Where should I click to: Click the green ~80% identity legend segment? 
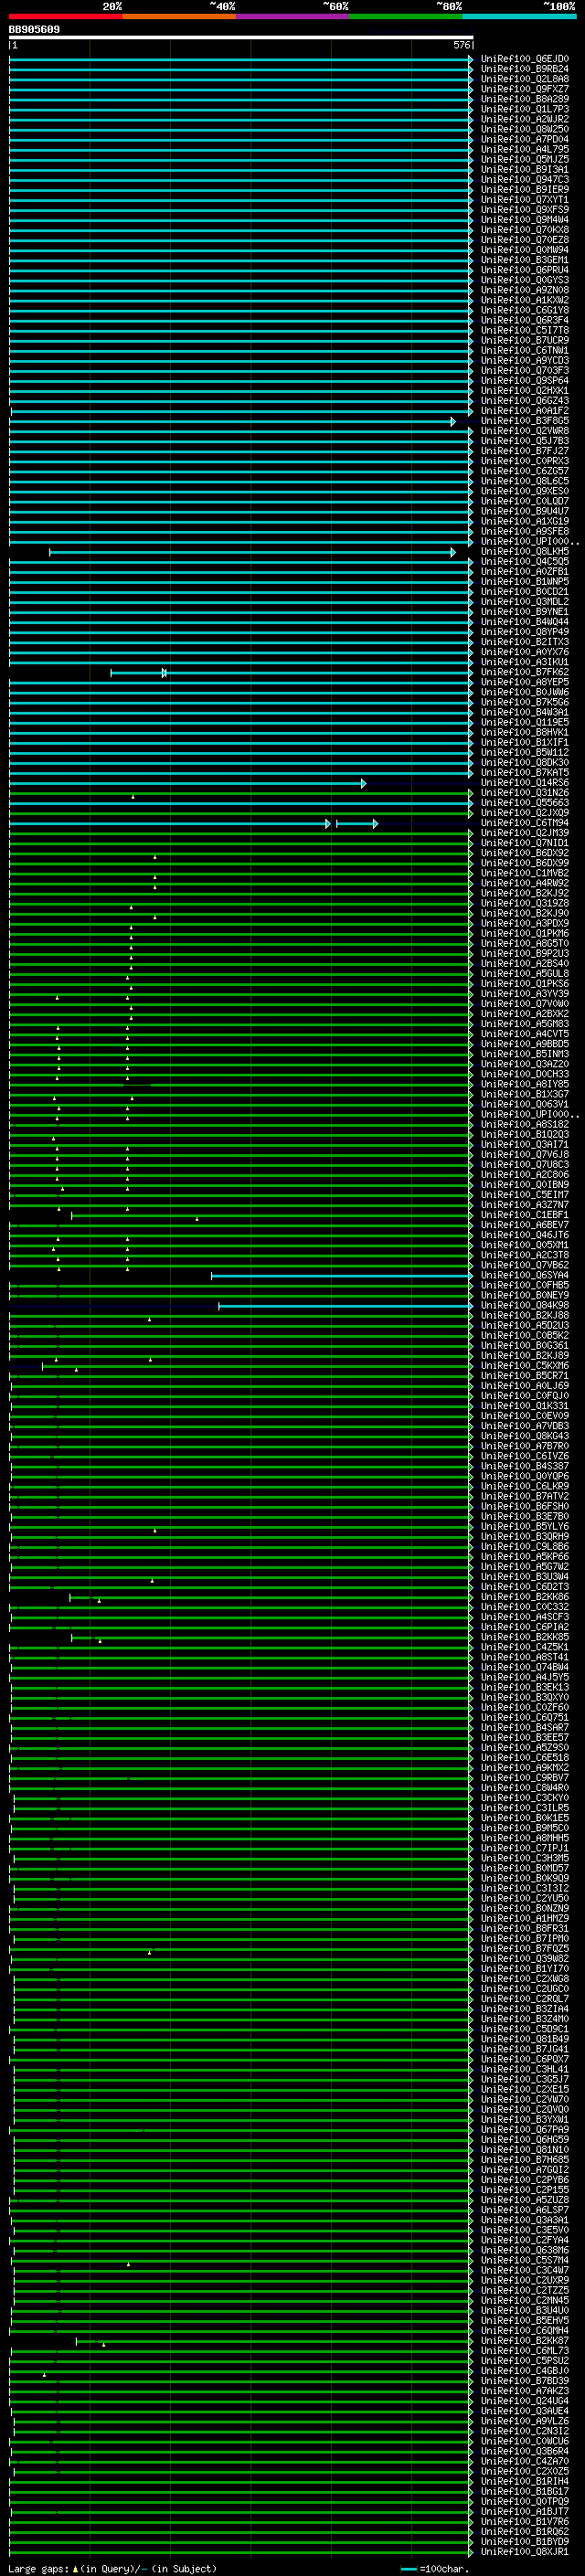point(406,17)
